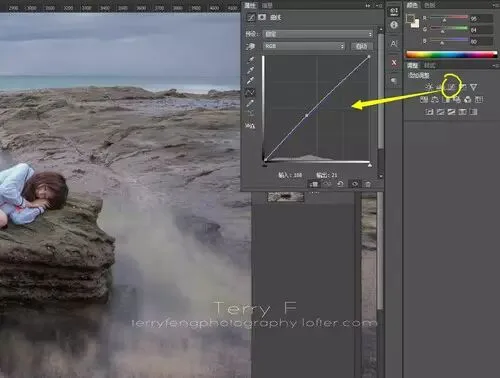Viewport: 500px width, 378px height.
Task: Switch to the Color tab
Action: [x=412, y=5]
